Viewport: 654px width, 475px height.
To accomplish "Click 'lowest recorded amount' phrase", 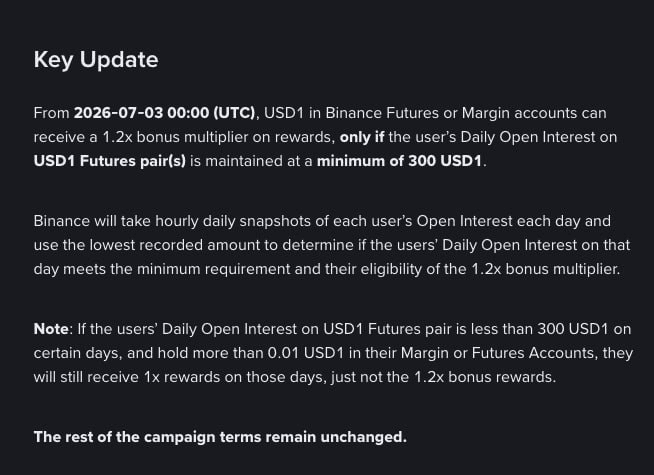I will tap(184, 245).
